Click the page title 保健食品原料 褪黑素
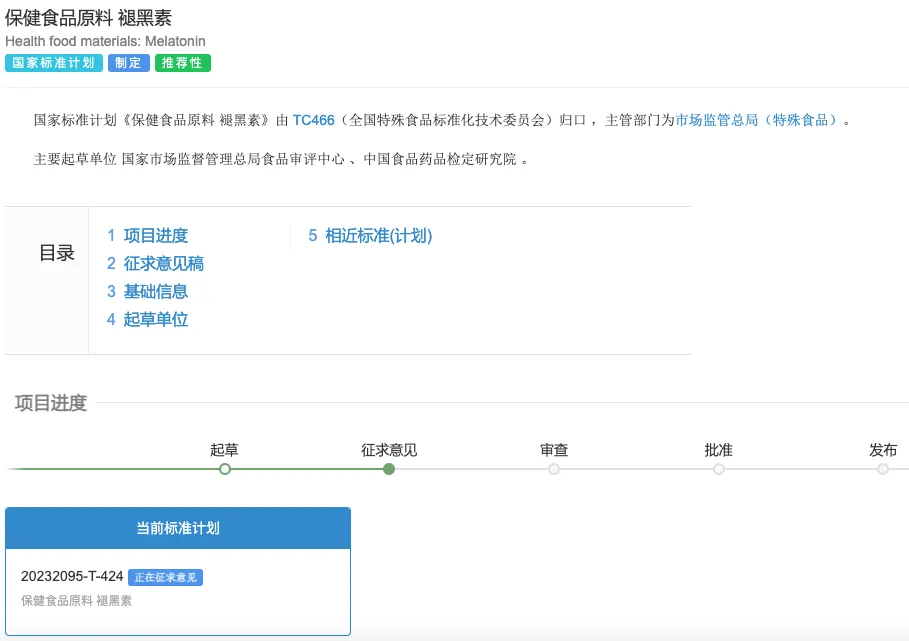 88,18
